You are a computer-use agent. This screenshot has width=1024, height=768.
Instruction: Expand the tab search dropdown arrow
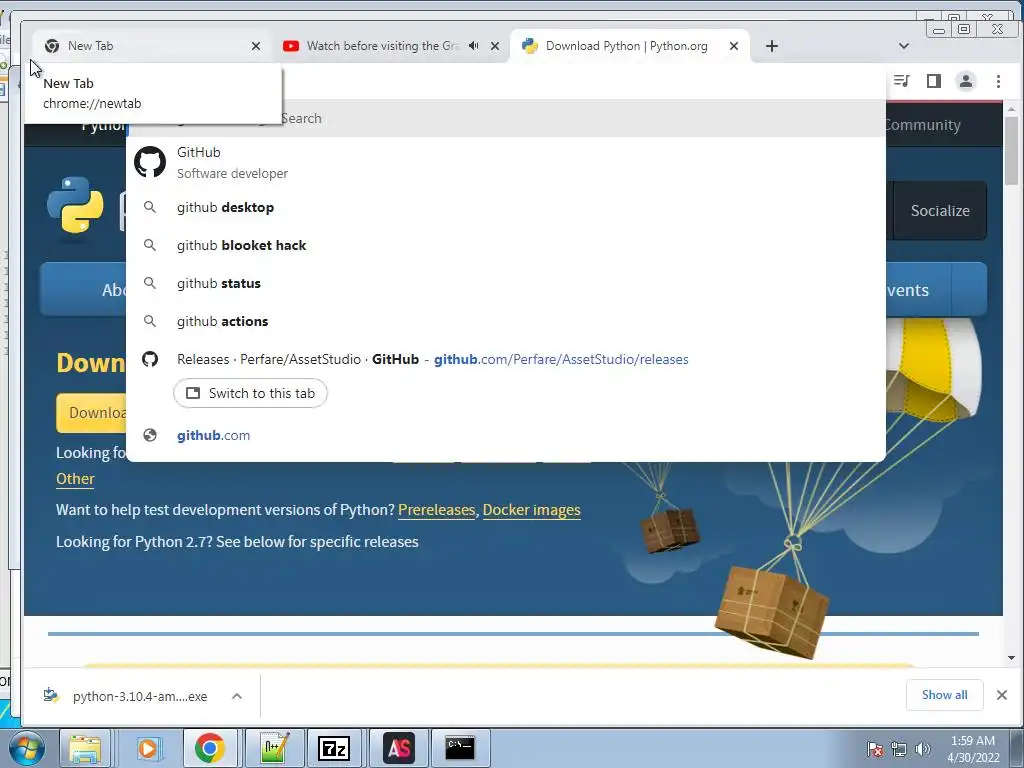pos(904,46)
